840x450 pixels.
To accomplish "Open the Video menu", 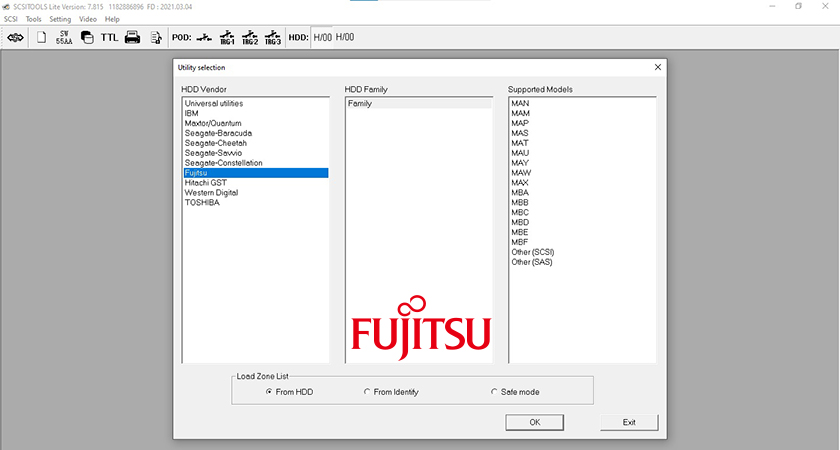I will point(88,19).
